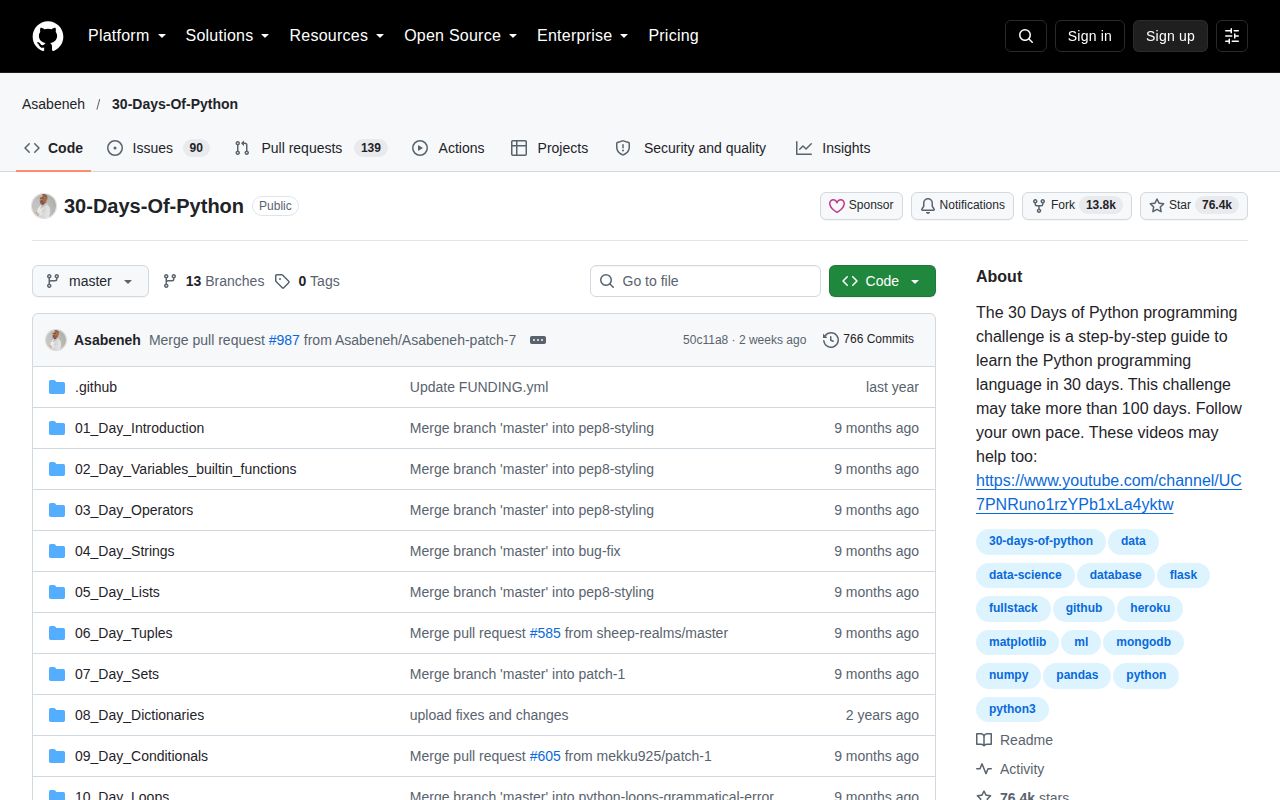This screenshot has height=800, width=1280.
Task: Fork the repository
Action: 1076,205
